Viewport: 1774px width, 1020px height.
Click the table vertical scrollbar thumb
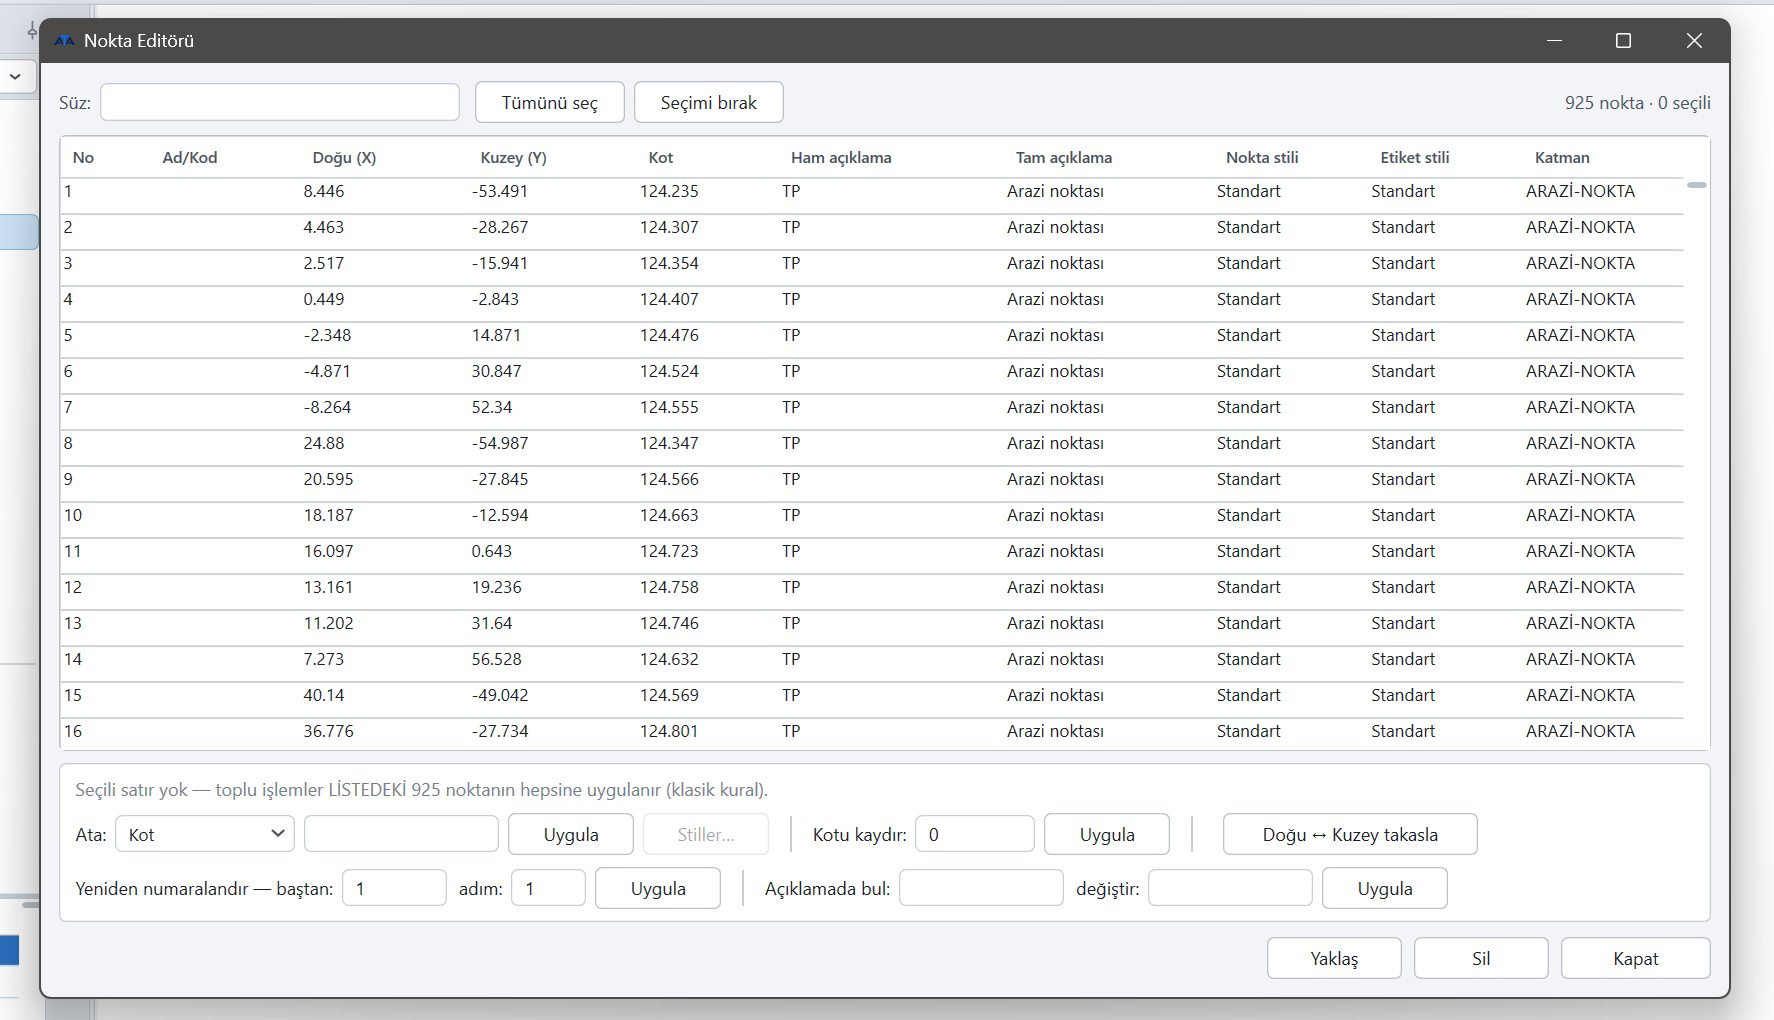tap(1697, 185)
